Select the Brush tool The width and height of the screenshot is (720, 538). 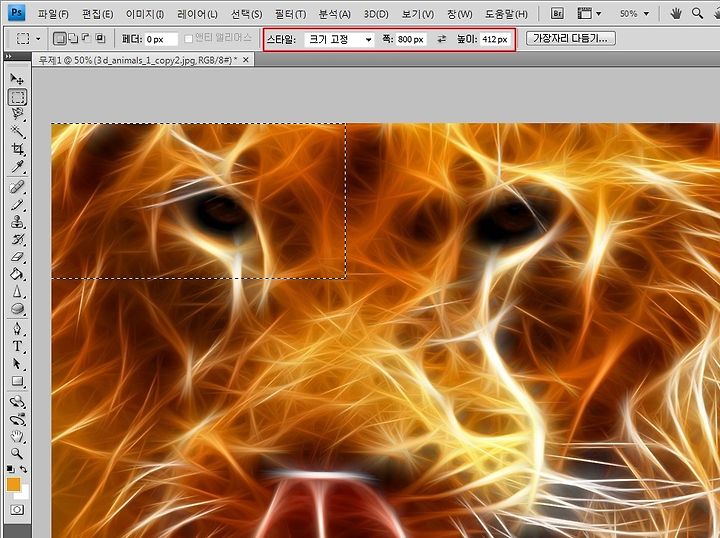click(x=17, y=205)
